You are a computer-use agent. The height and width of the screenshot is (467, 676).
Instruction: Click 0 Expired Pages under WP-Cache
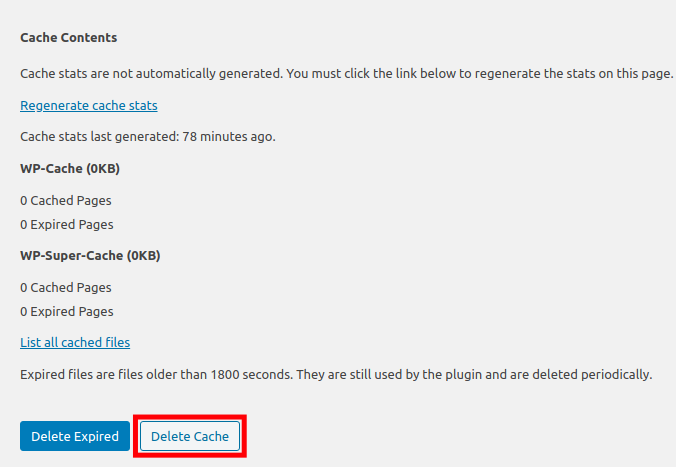67,224
